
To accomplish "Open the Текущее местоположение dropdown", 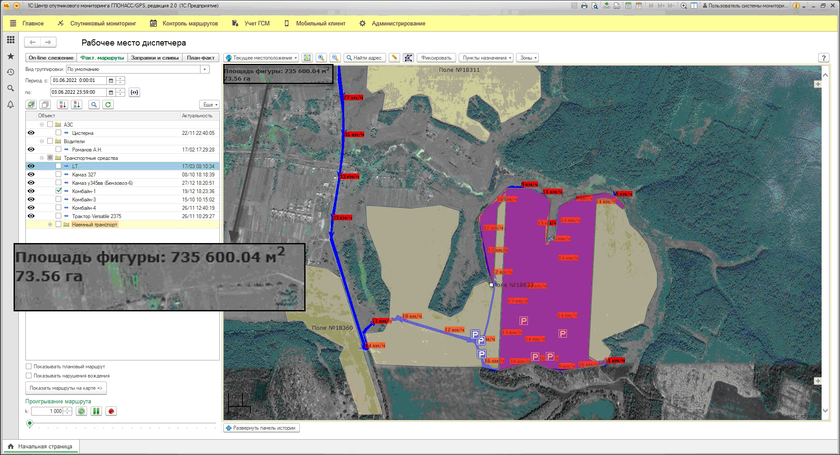I will click(260, 58).
